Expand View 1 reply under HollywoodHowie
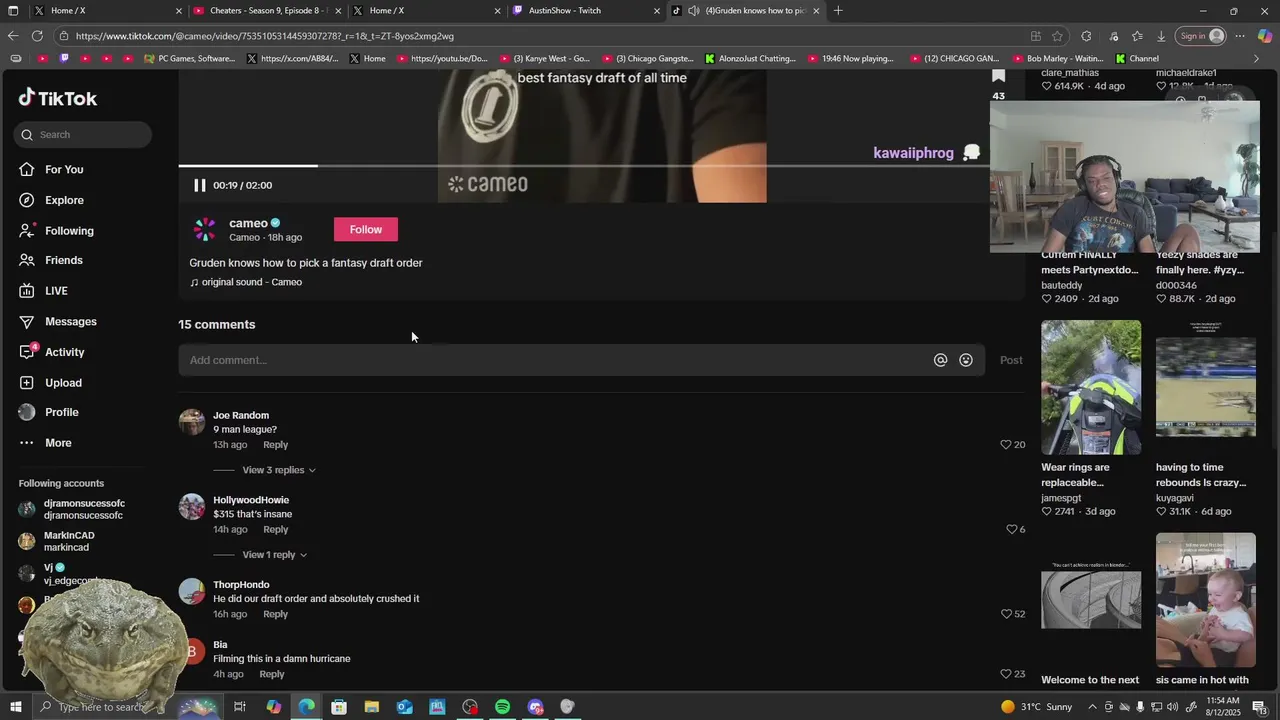Image resolution: width=1280 pixels, height=720 pixels. click(x=274, y=555)
